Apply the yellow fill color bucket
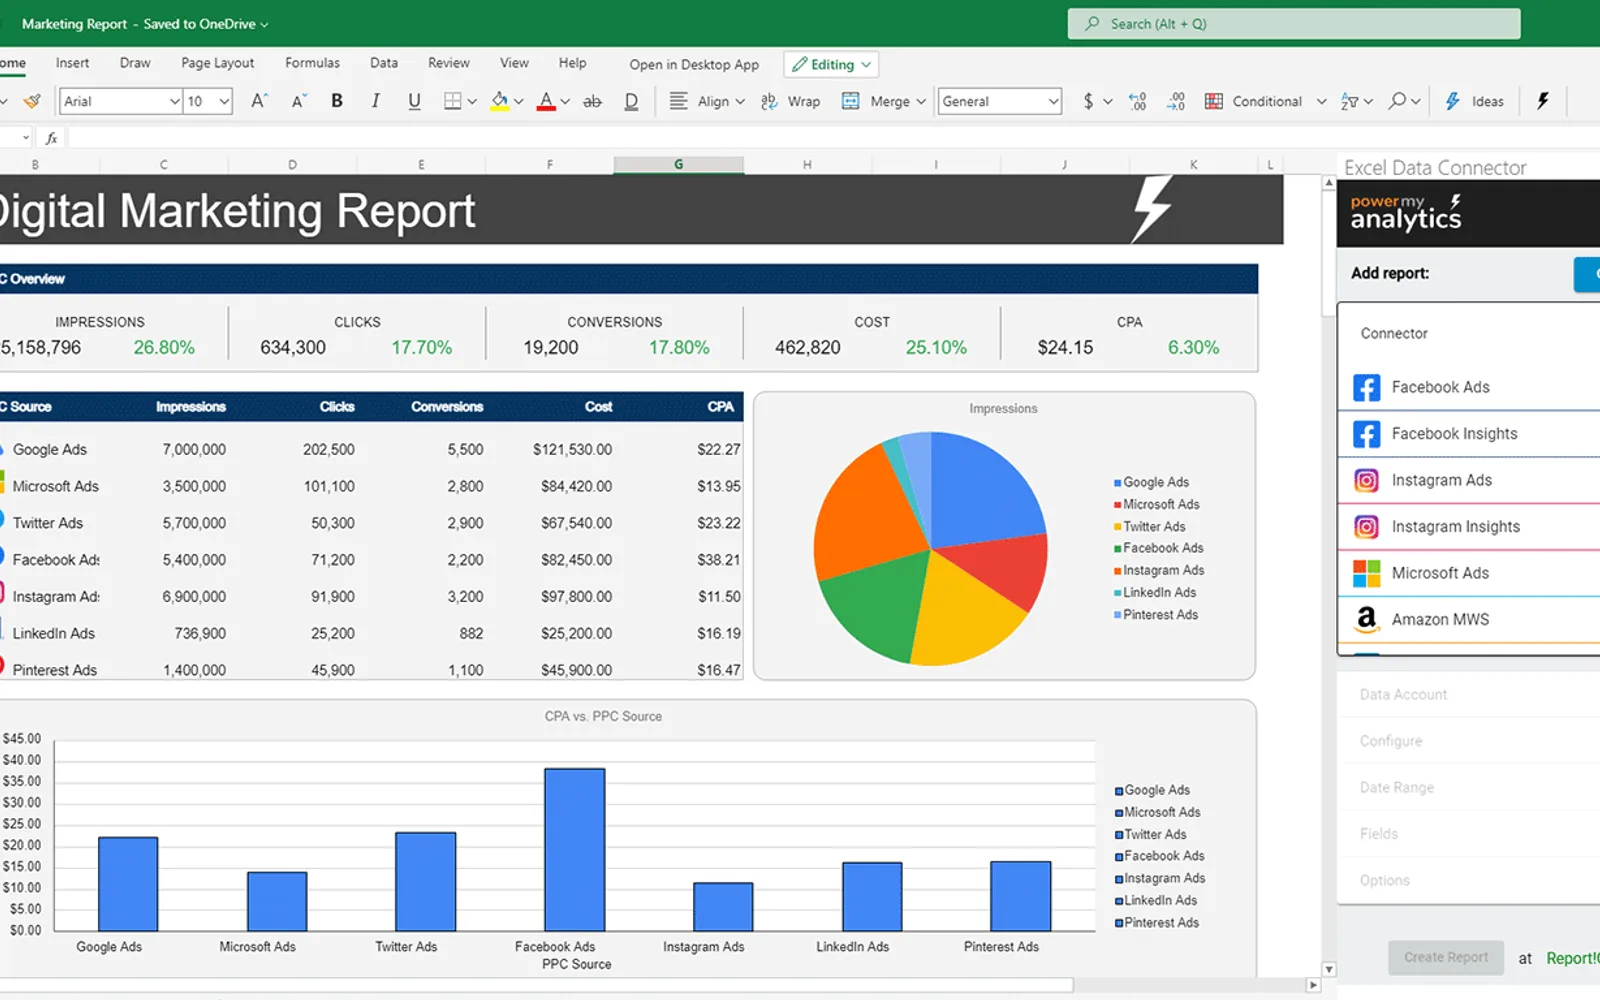The image size is (1600, 1000). [x=499, y=101]
